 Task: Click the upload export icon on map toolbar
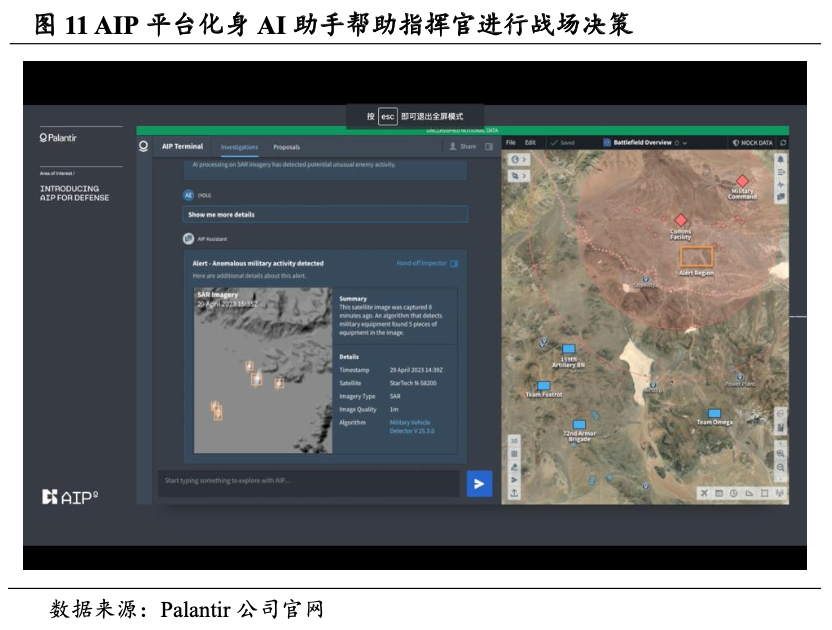(x=514, y=493)
